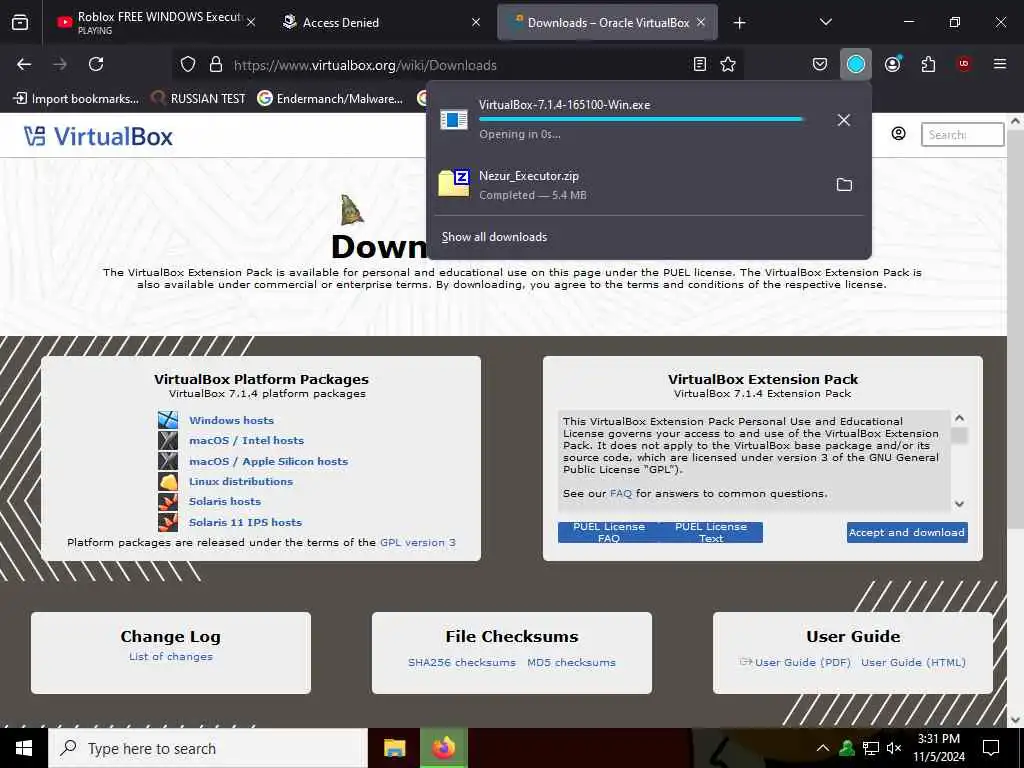Open a new browser tab

tap(739, 23)
